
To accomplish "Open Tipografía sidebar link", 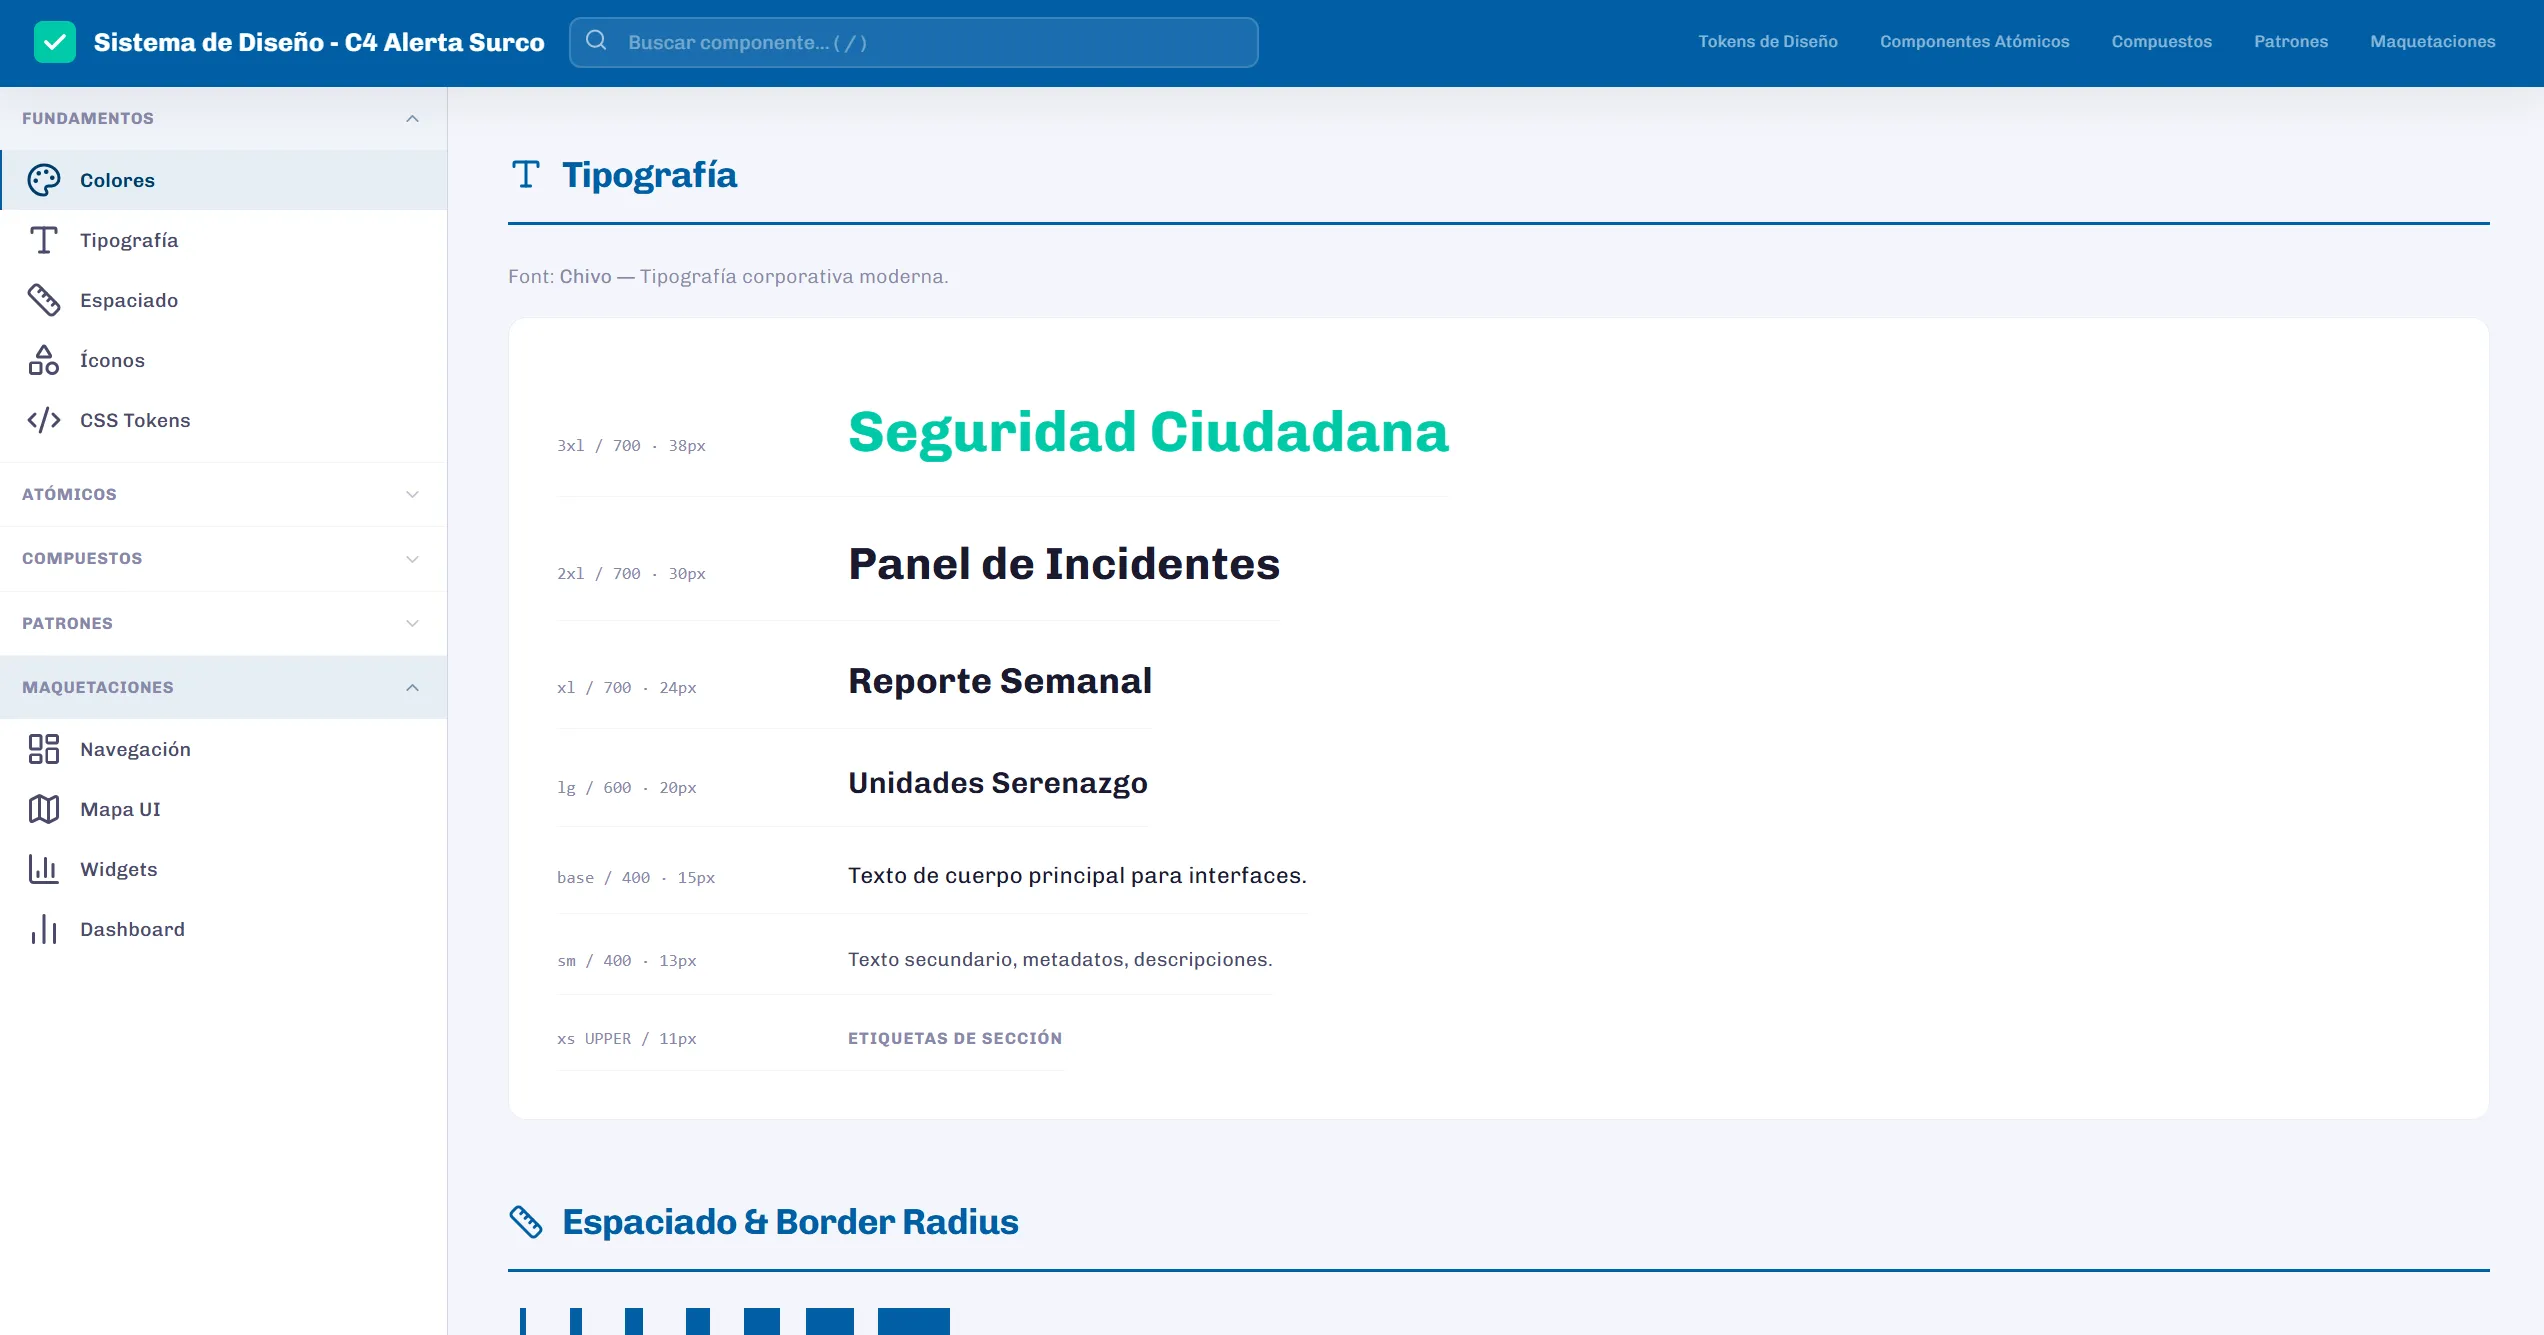I will (x=224, y=240).
